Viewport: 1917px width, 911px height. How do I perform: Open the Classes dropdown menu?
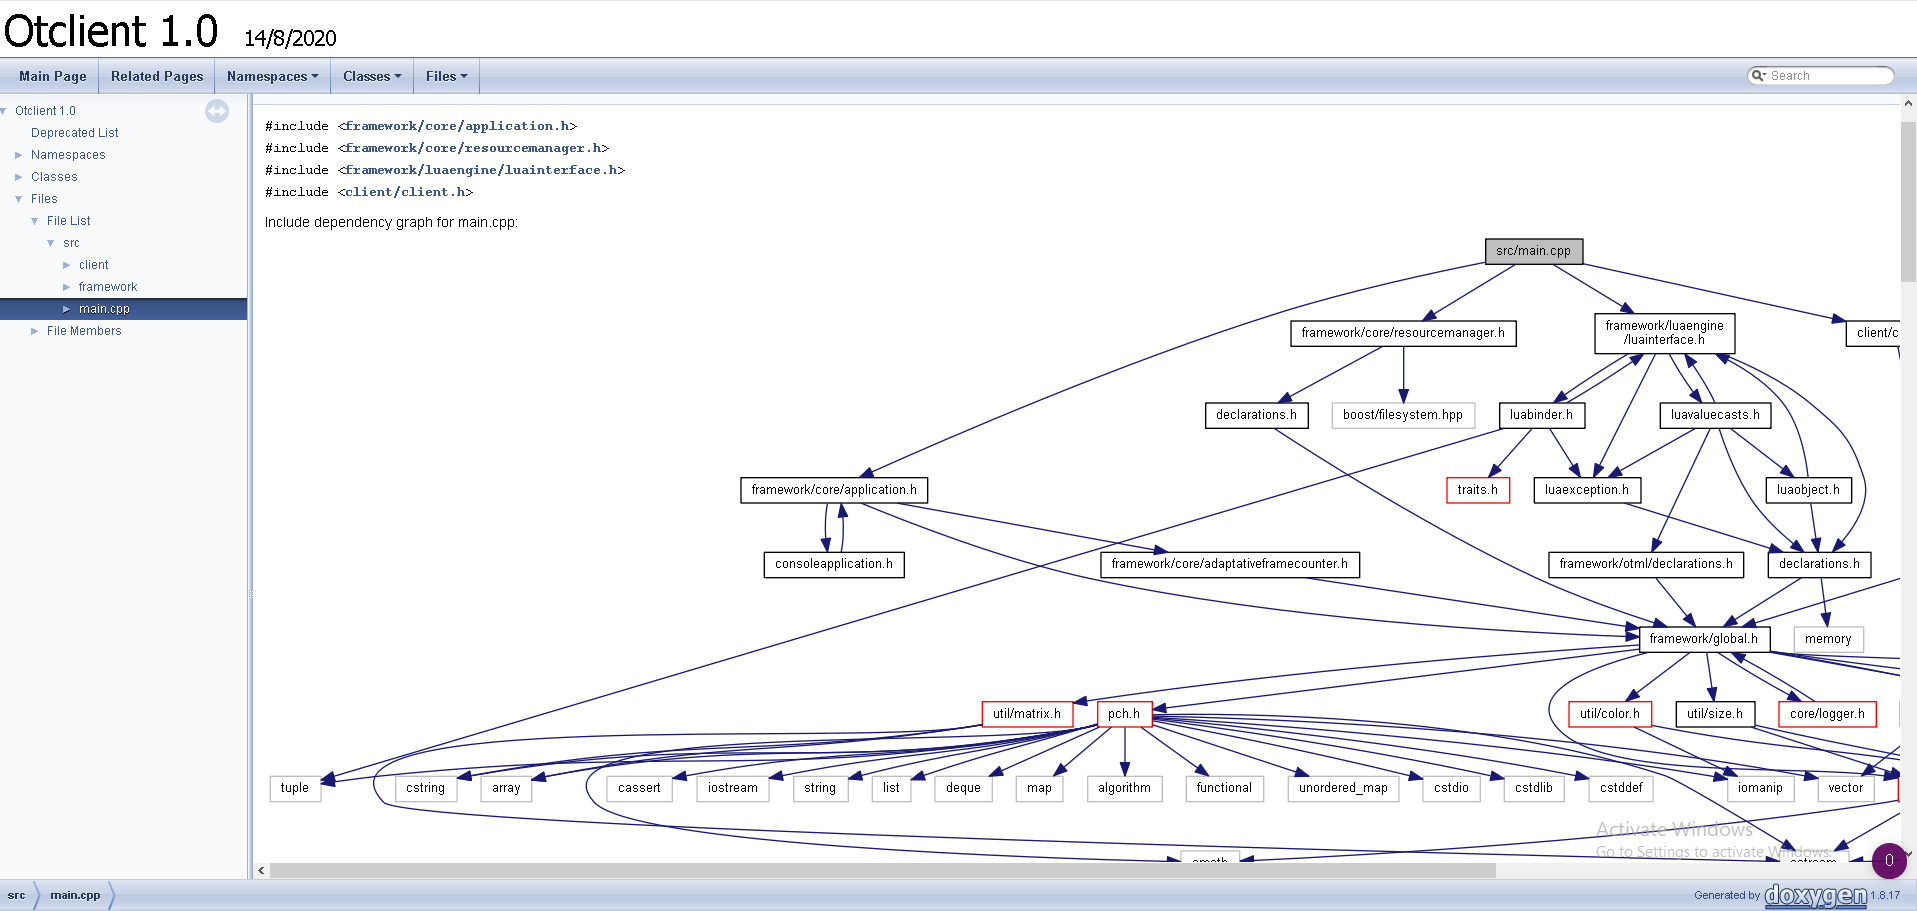372,76
